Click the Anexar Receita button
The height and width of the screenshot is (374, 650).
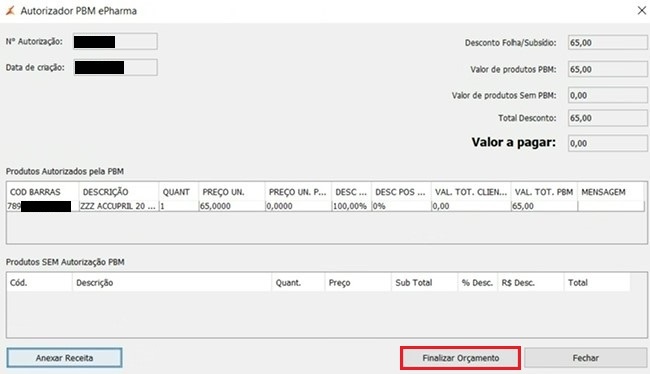64,358
